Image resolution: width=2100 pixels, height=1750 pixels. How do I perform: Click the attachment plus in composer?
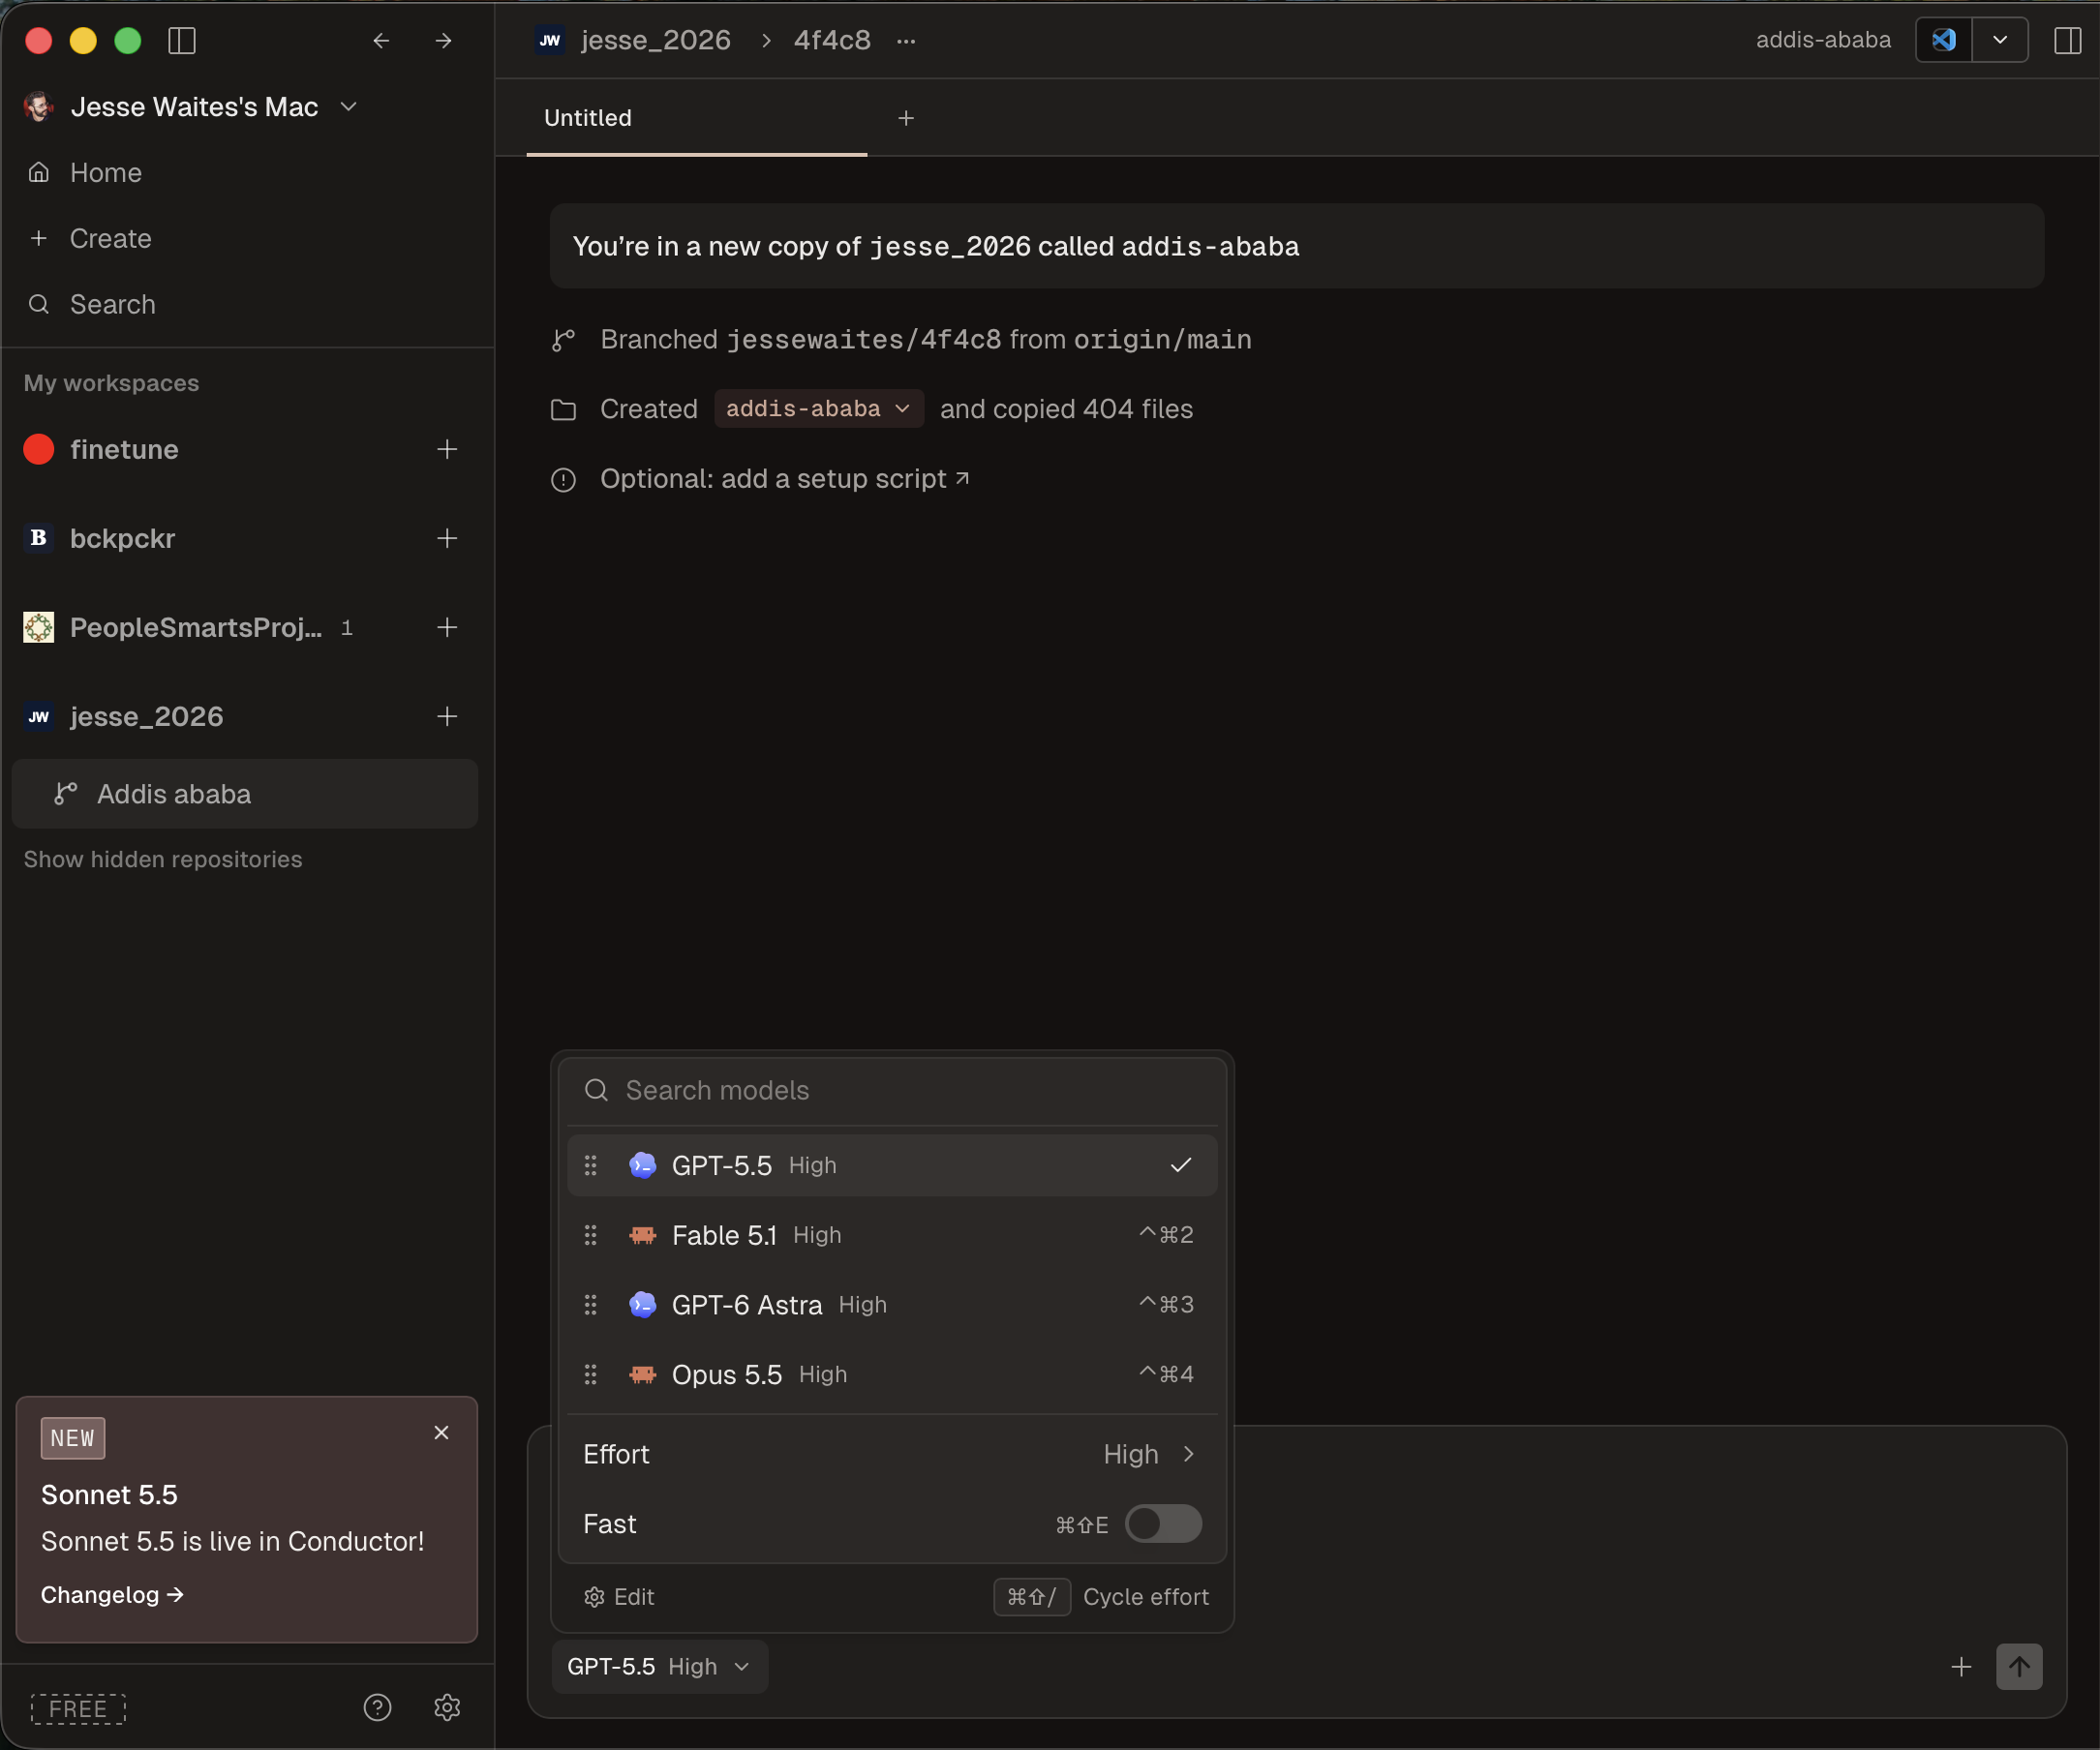[1961, 1666]
